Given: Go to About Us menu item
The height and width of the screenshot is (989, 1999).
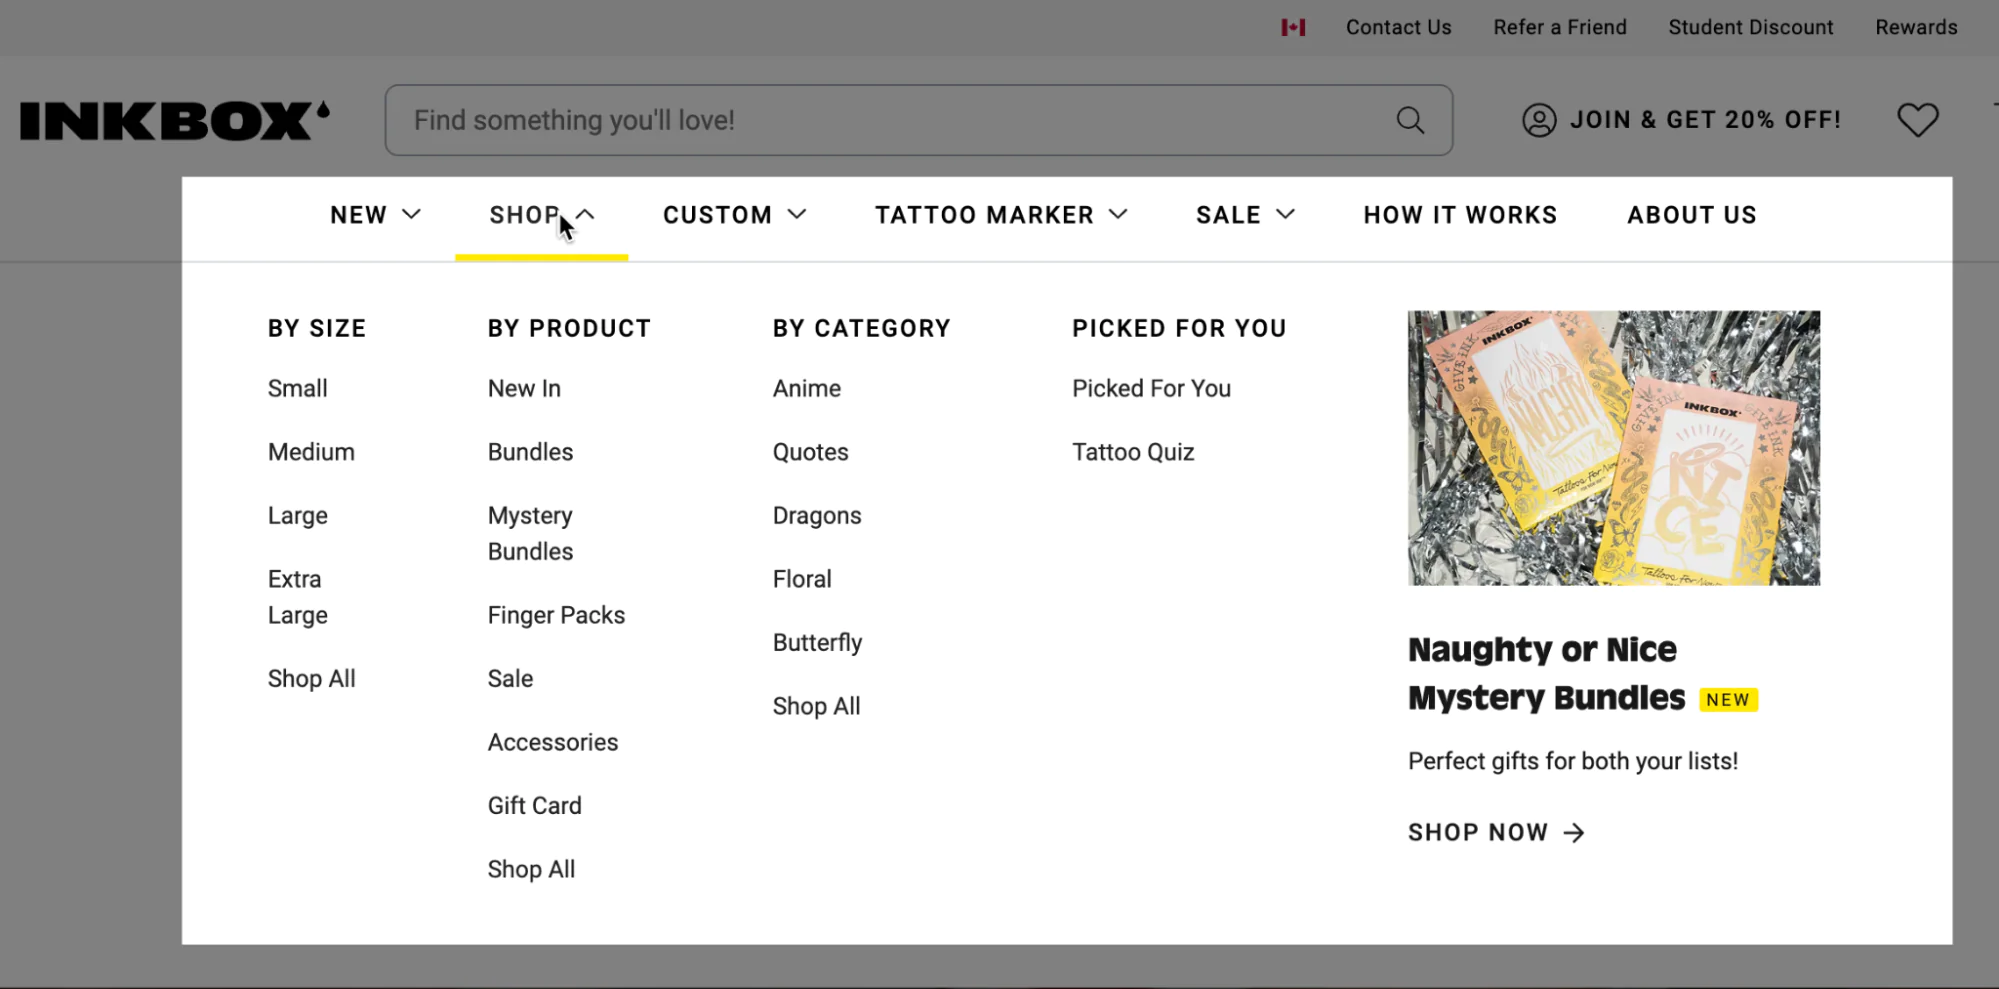Looking at the screenshot, I should pos(1691,215).
